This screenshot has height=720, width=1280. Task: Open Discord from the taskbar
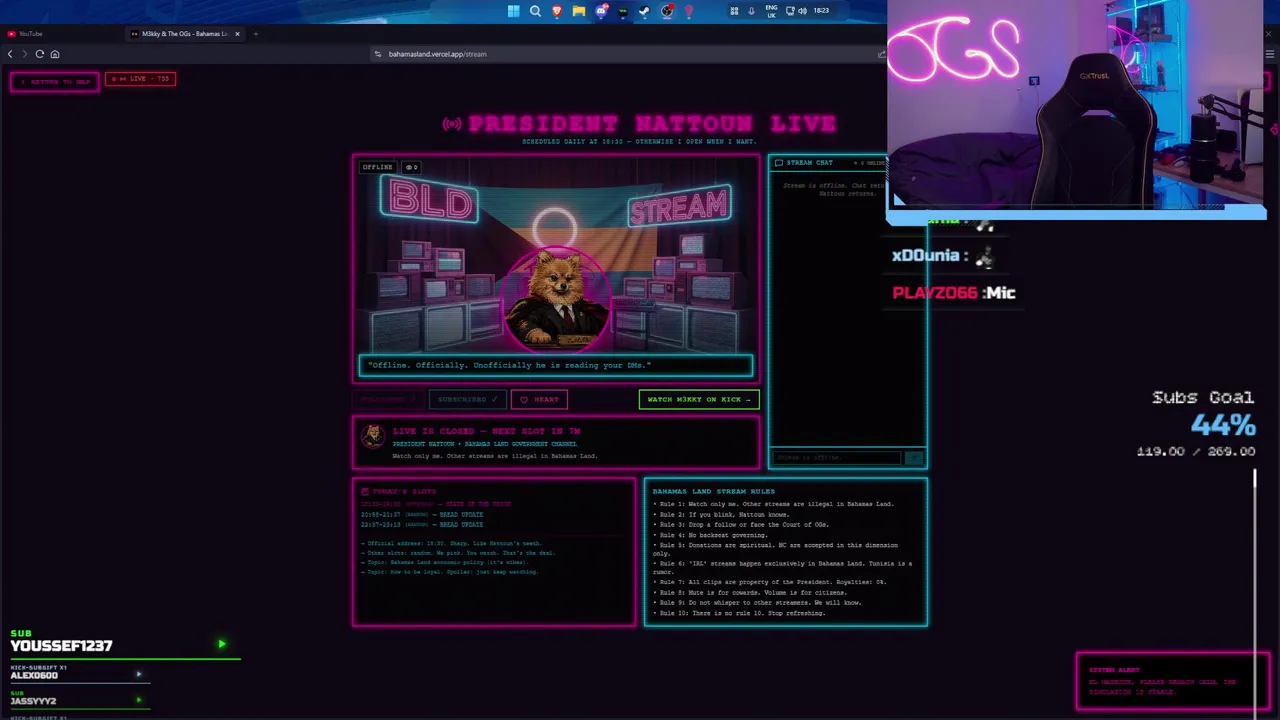coord(601,11)
